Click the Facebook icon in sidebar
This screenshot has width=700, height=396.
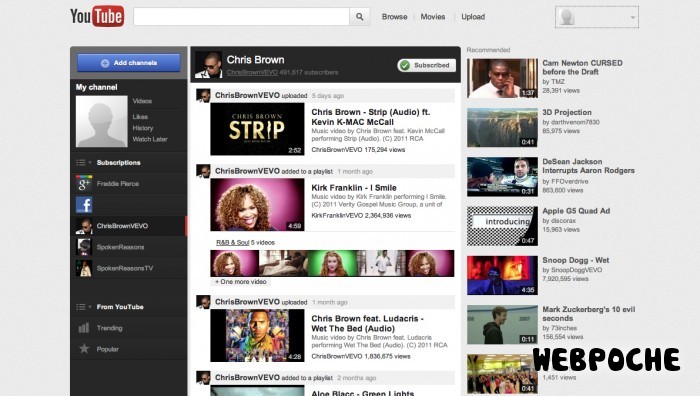point(83,205)
